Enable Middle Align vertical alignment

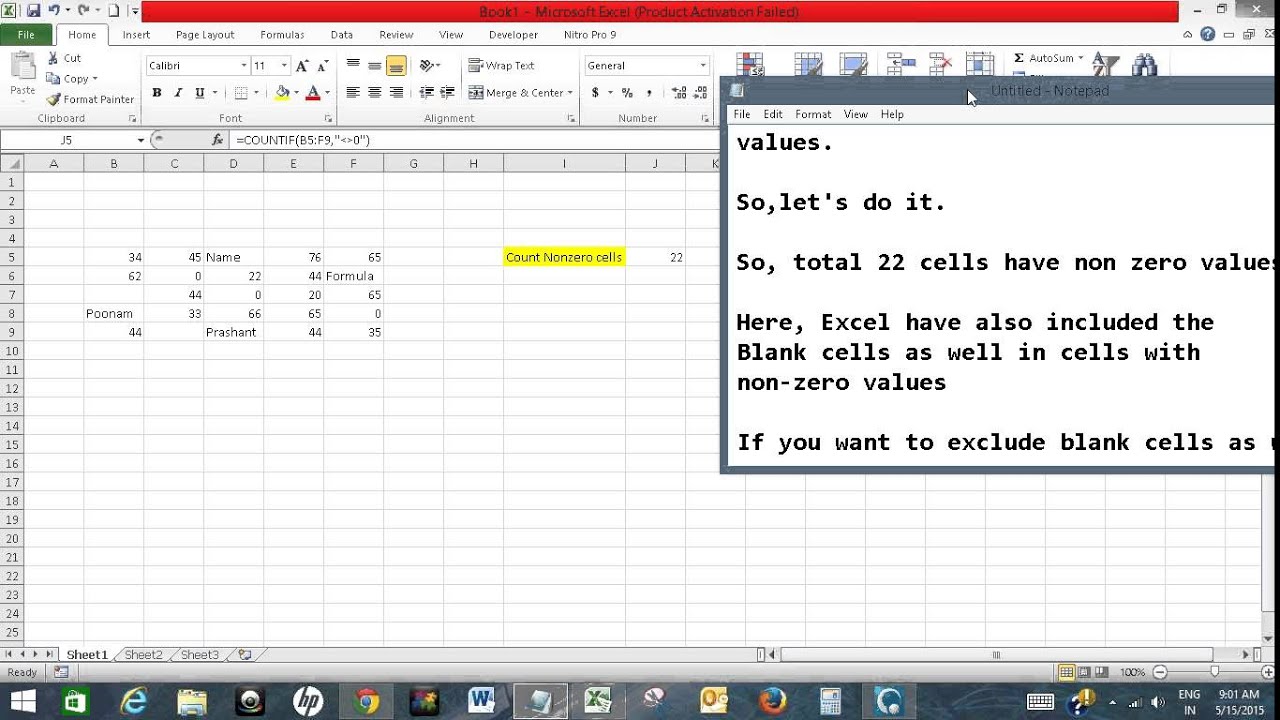click(x=375, y=66)
